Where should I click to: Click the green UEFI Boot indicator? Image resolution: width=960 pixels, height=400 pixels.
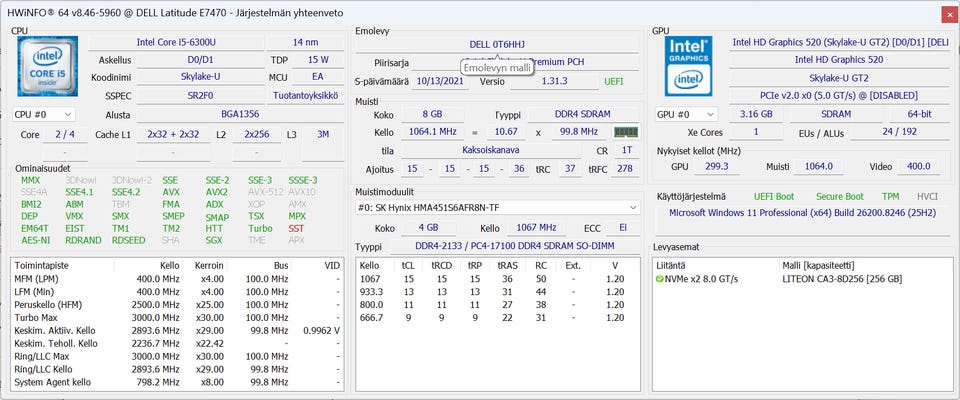pyautogui.click(x=774, y=197)
